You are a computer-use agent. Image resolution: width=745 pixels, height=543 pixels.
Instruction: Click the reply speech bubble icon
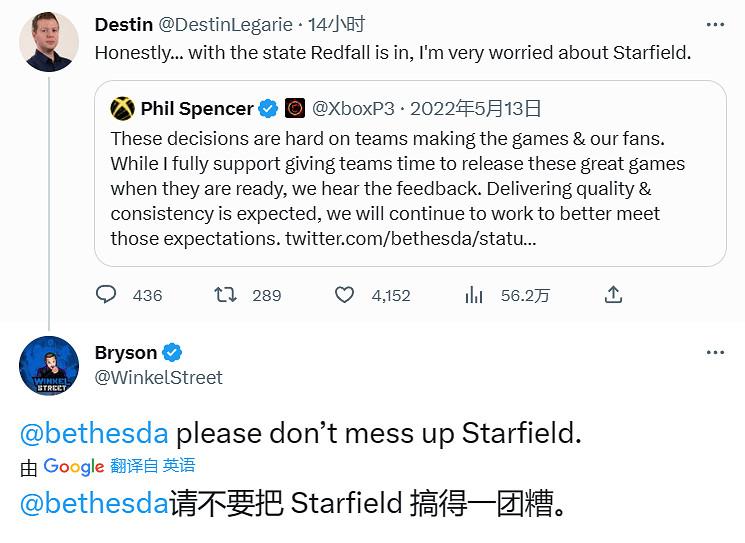click(107, 295)
